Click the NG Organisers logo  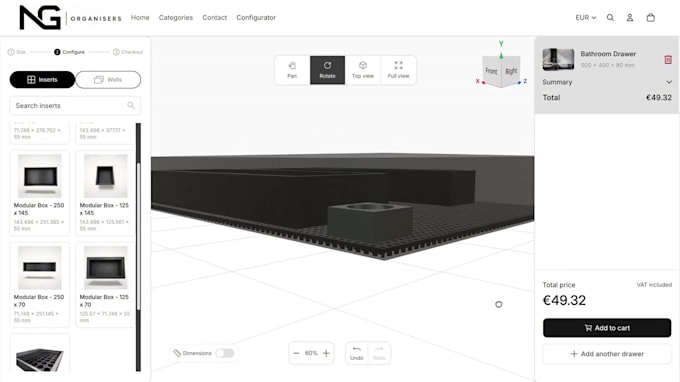(70, 17)
